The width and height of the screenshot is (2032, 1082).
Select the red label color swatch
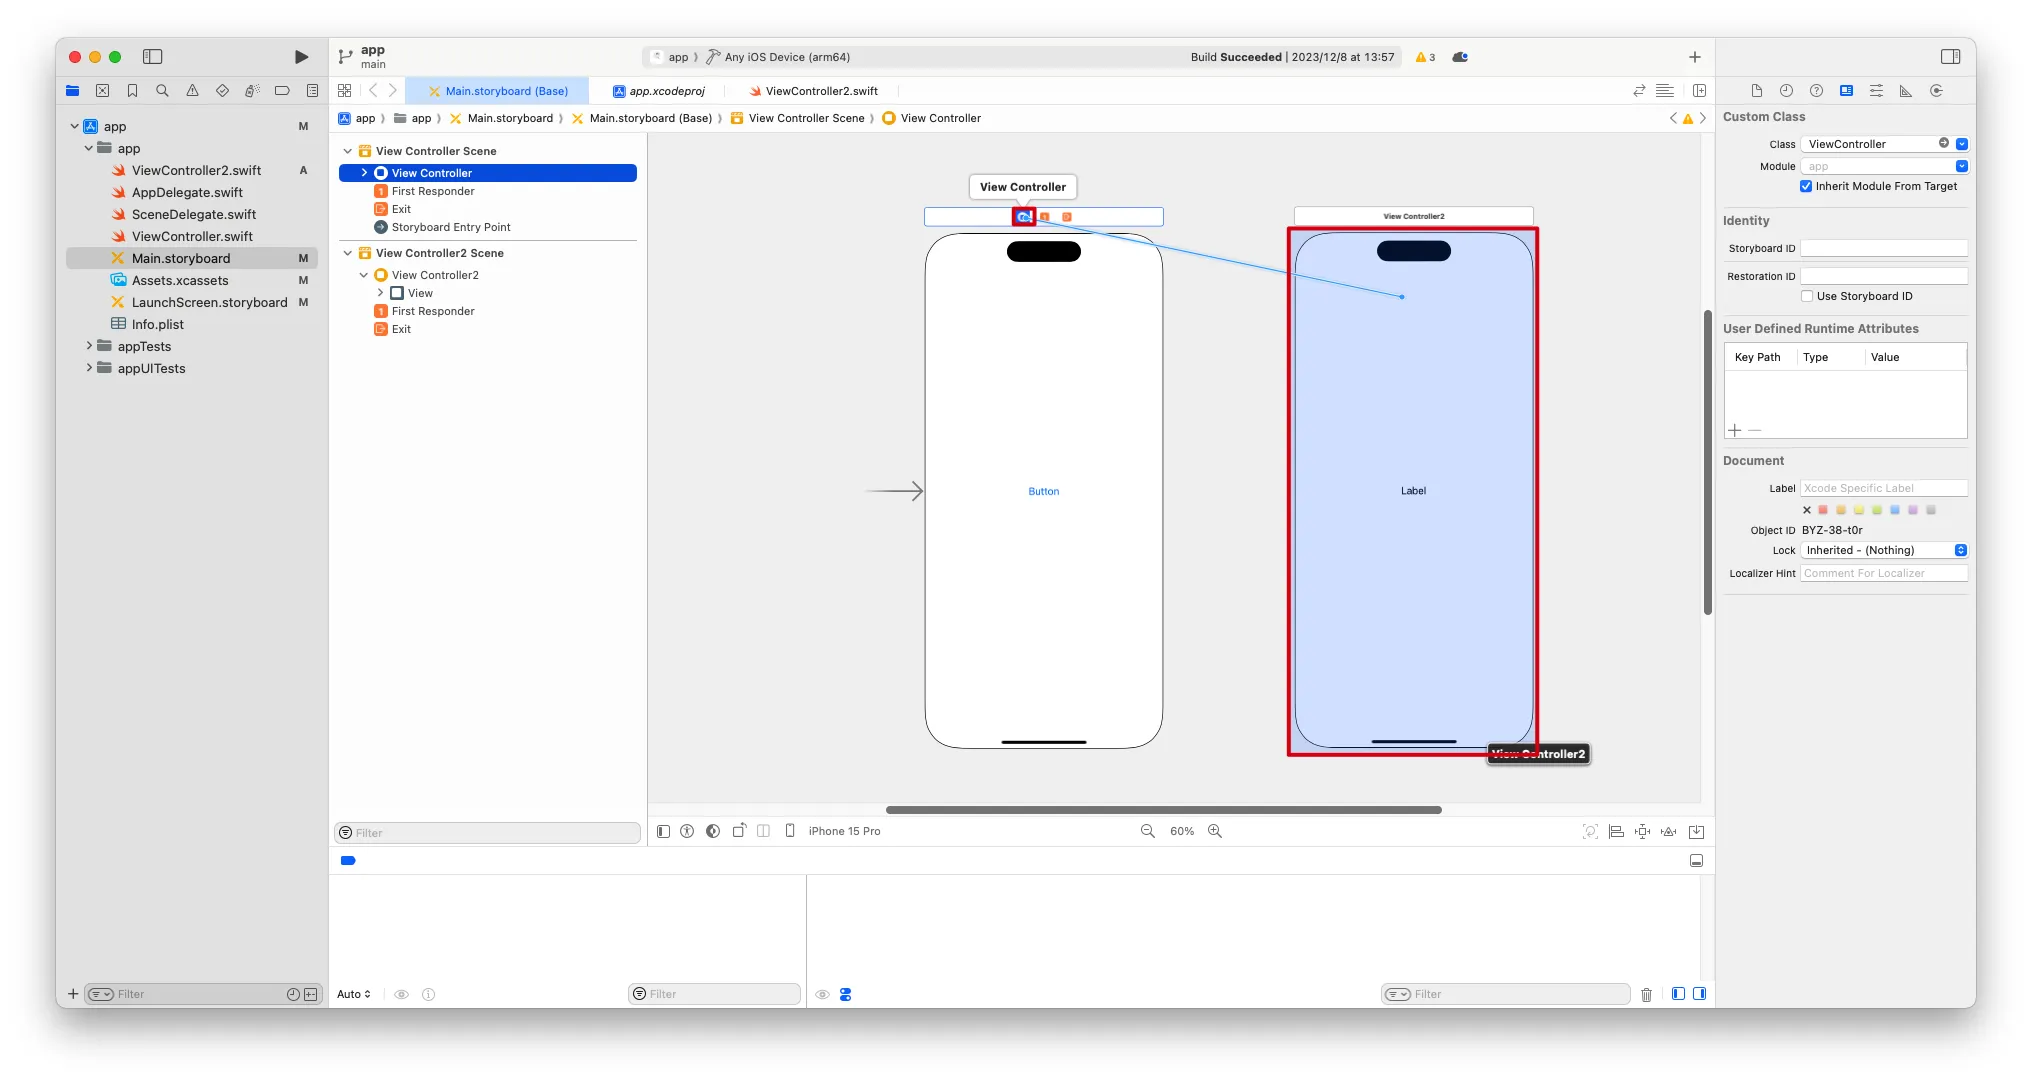pyautogui.click(x=1823, y=510)
